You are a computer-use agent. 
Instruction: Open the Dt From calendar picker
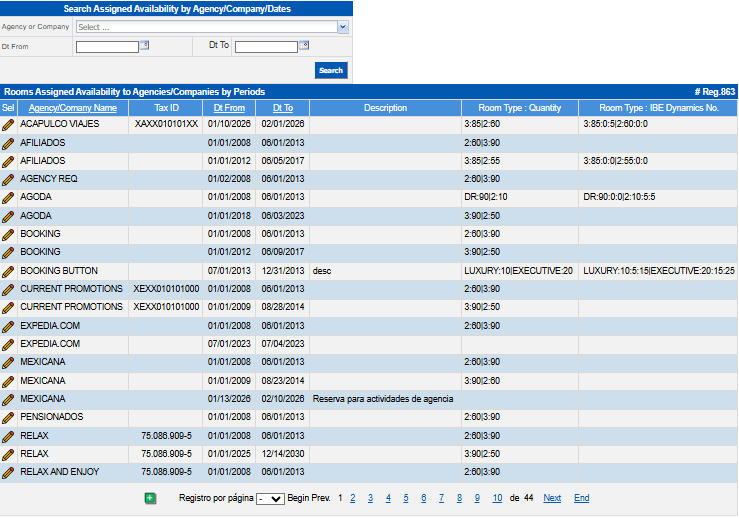coord(144,45)
